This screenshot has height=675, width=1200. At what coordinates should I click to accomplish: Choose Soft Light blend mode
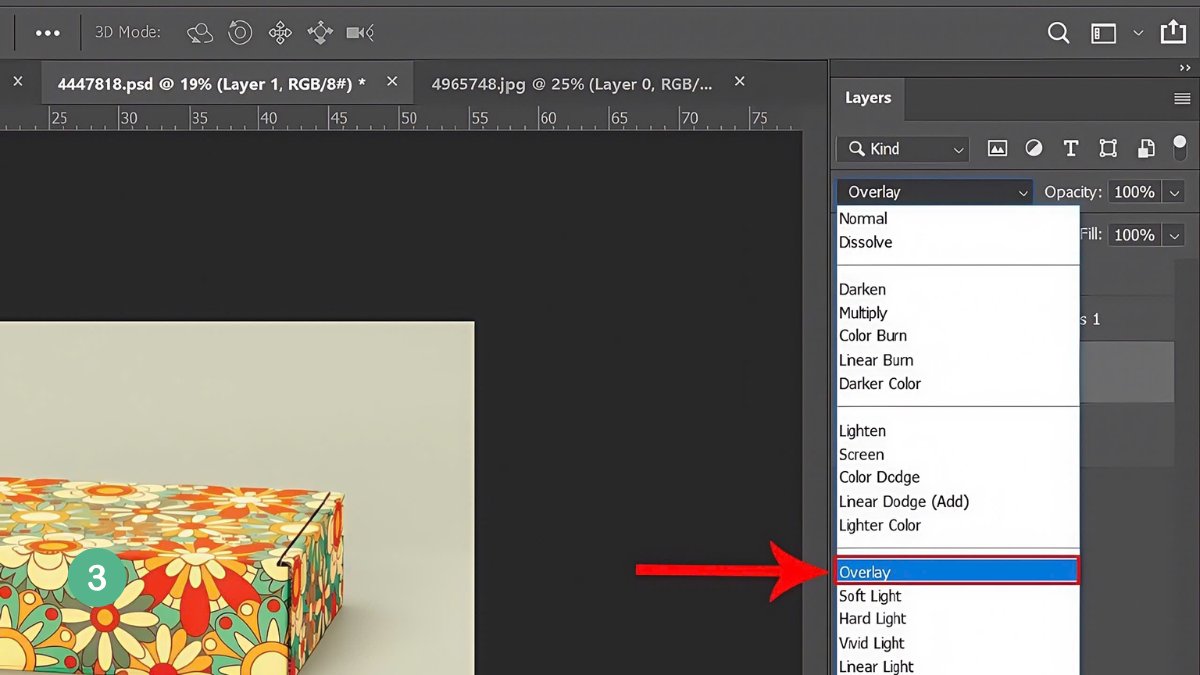[x=869, y=595]
